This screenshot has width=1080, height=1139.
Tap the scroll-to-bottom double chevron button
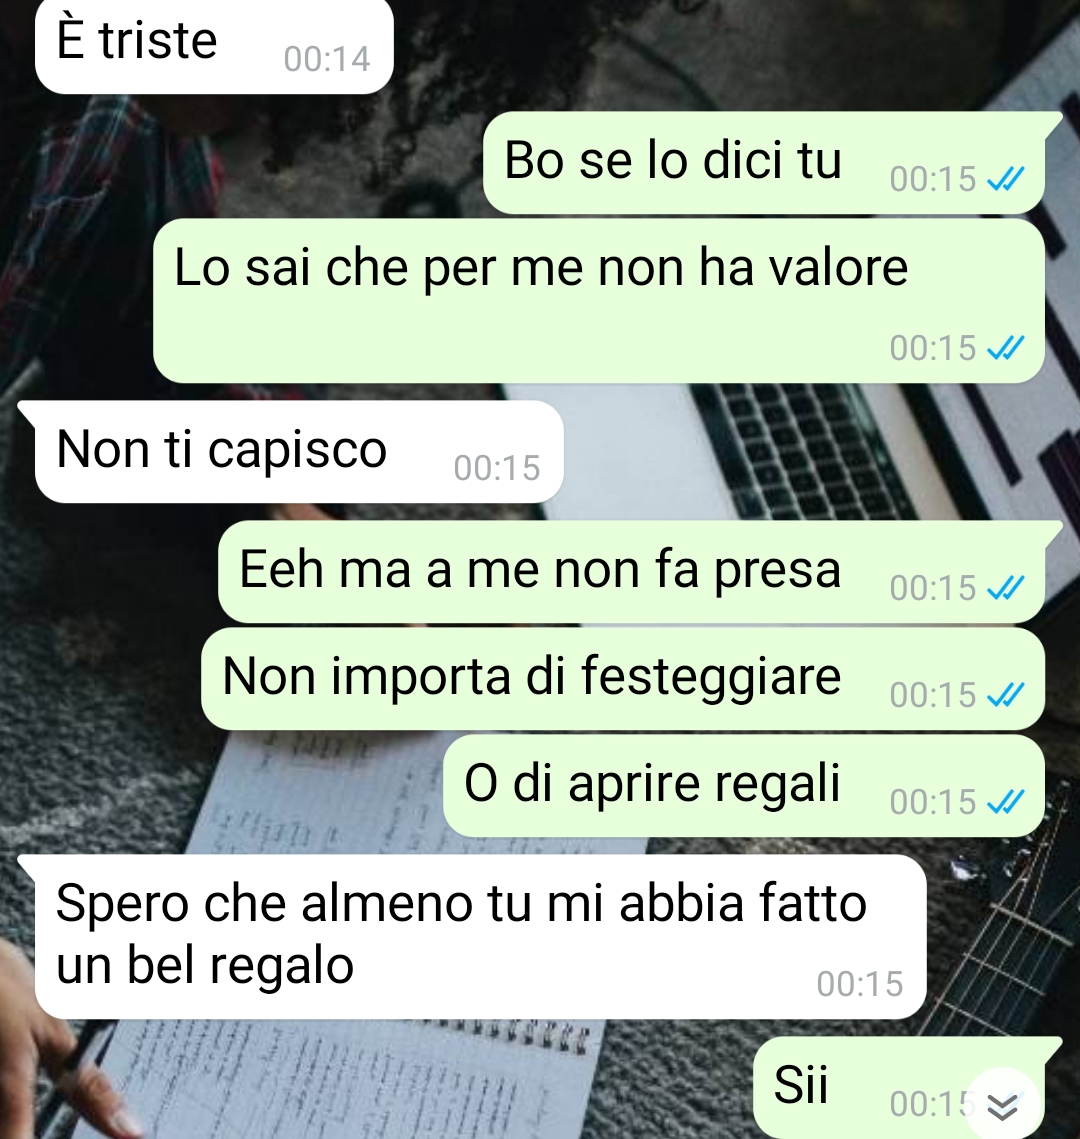1003,1105
